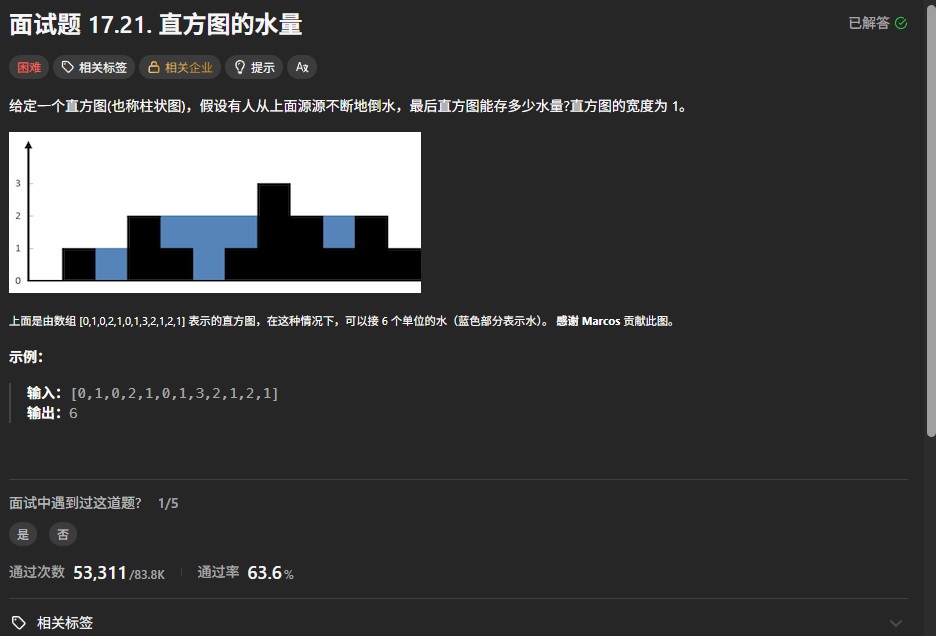Click the 1/5 counter text

click(x=168, y=503)
